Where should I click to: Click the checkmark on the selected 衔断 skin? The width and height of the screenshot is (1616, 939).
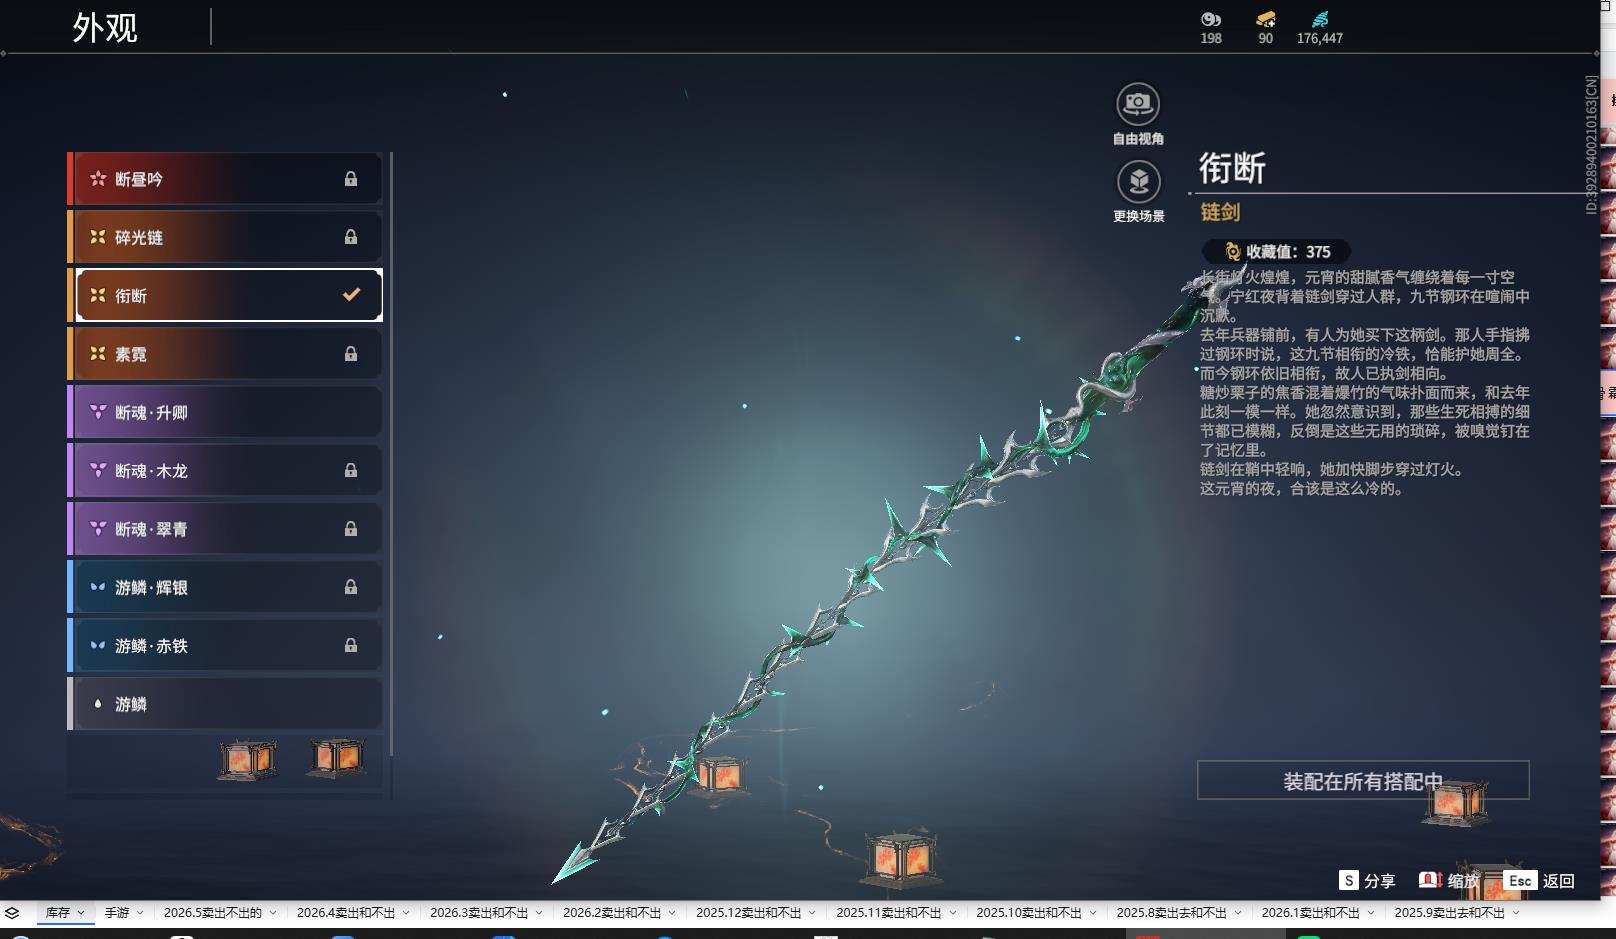pos(351,295)
